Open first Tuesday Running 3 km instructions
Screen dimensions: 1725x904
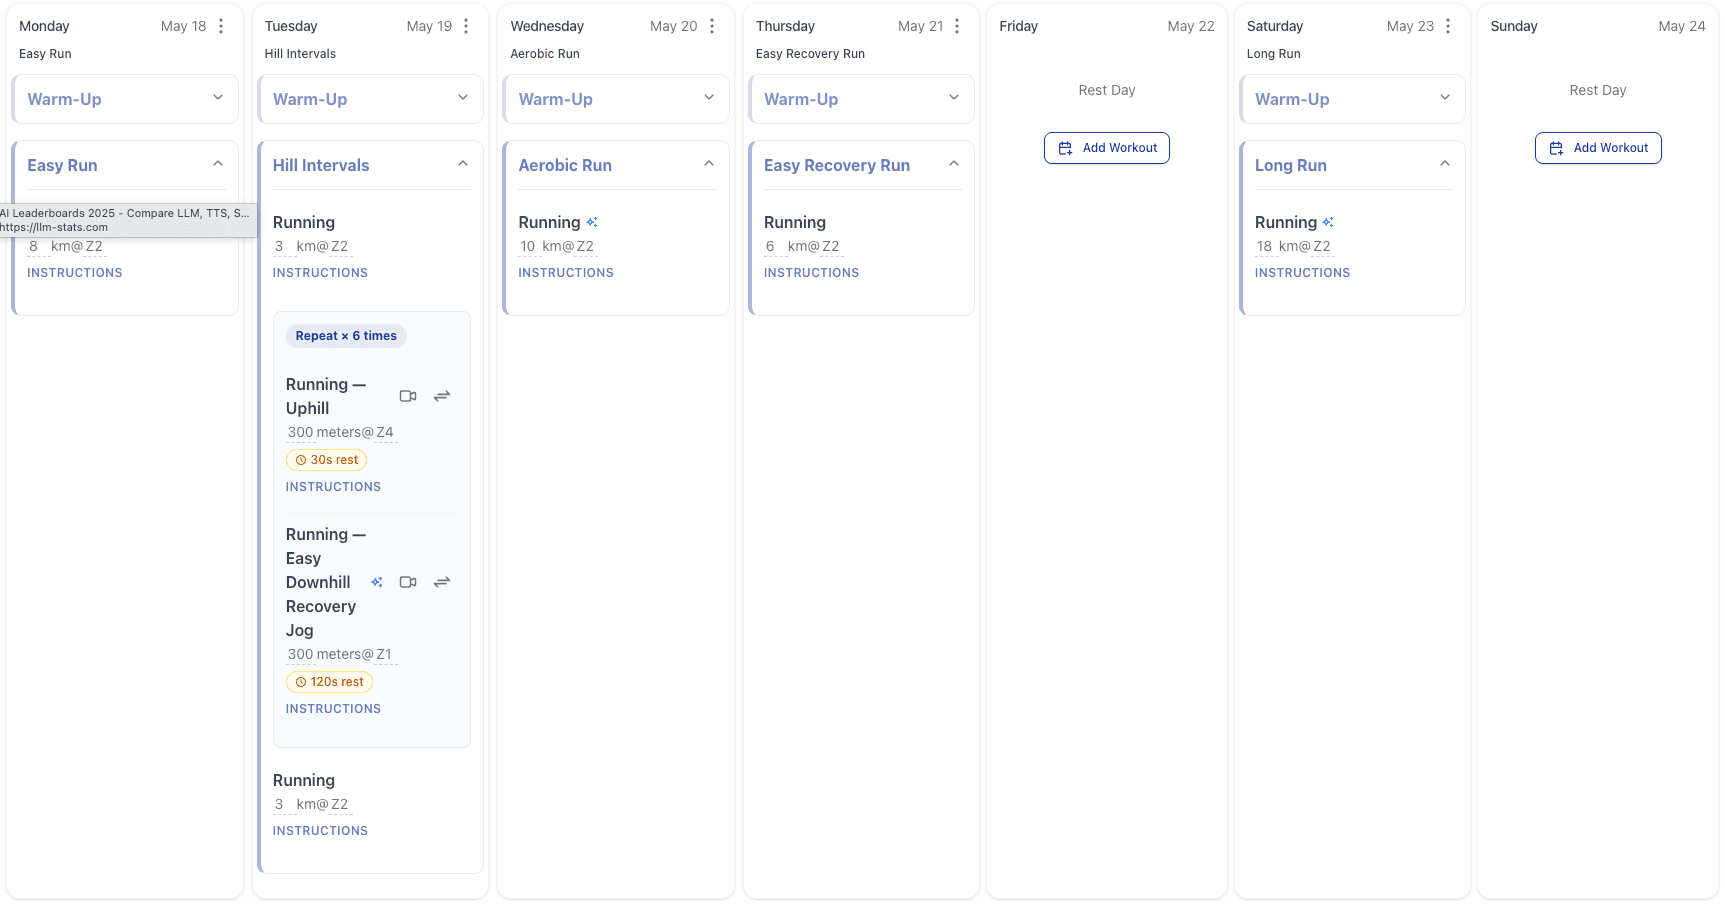pyautogui.click(x=320, y=273)
